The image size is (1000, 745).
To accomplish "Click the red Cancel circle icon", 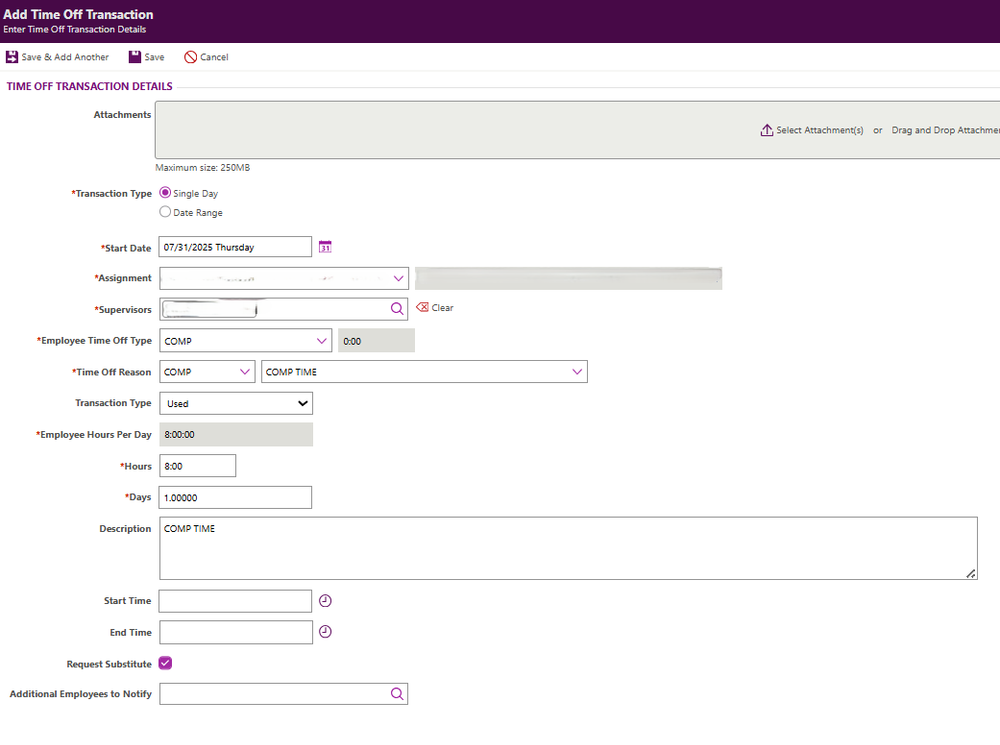I will pos(190,57).
